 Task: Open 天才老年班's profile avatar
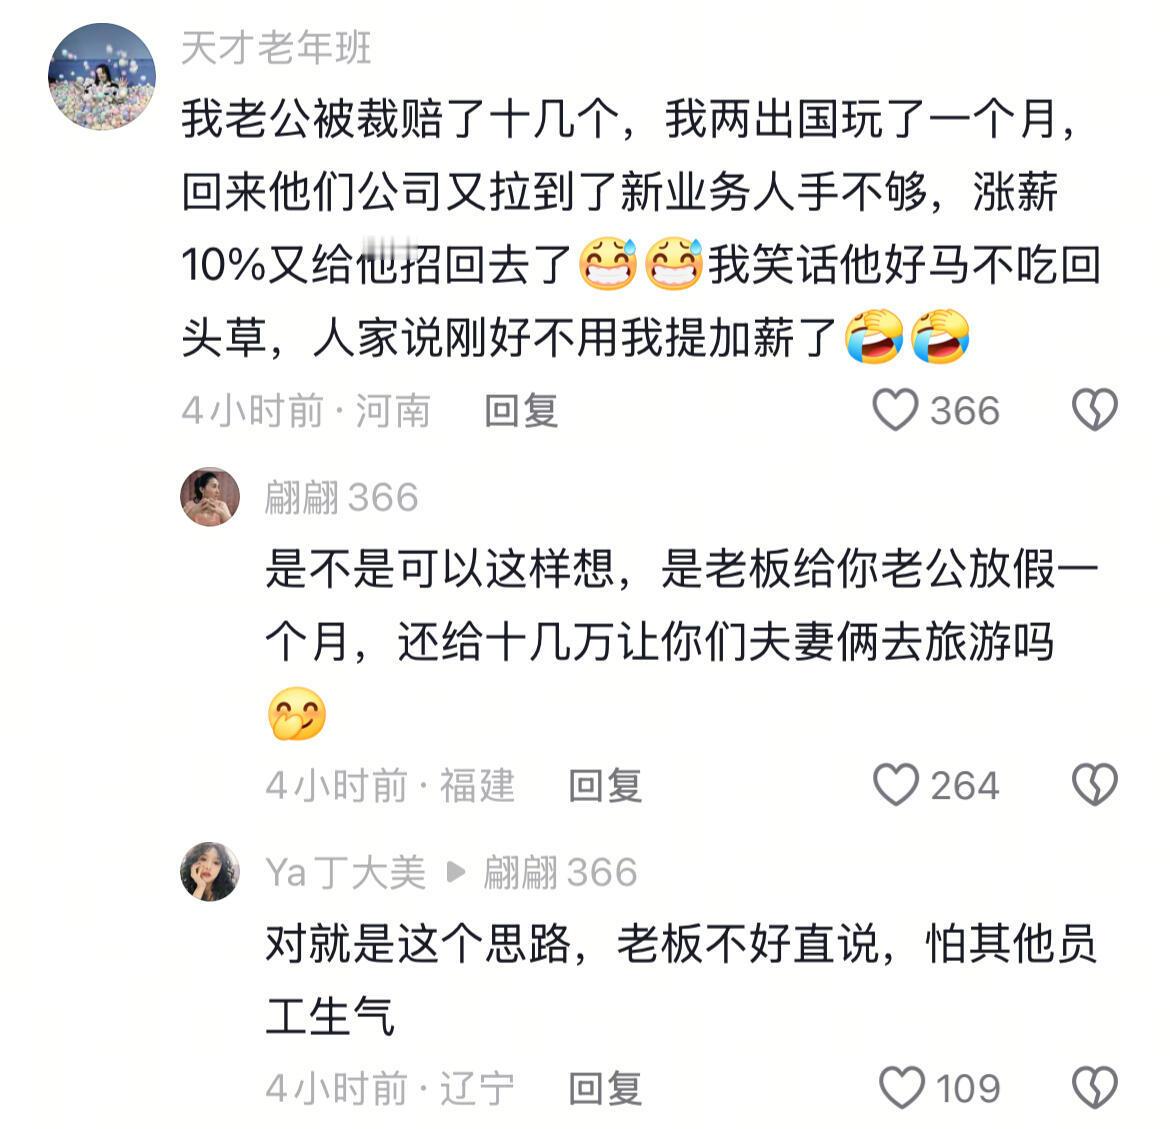point(102,76)
